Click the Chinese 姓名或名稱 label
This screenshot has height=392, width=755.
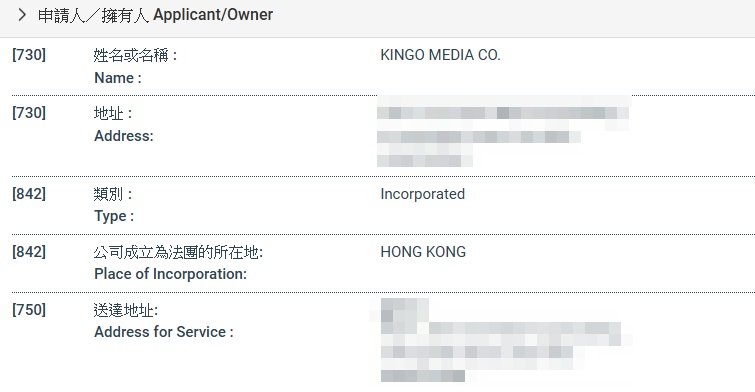tap(135, 55)
